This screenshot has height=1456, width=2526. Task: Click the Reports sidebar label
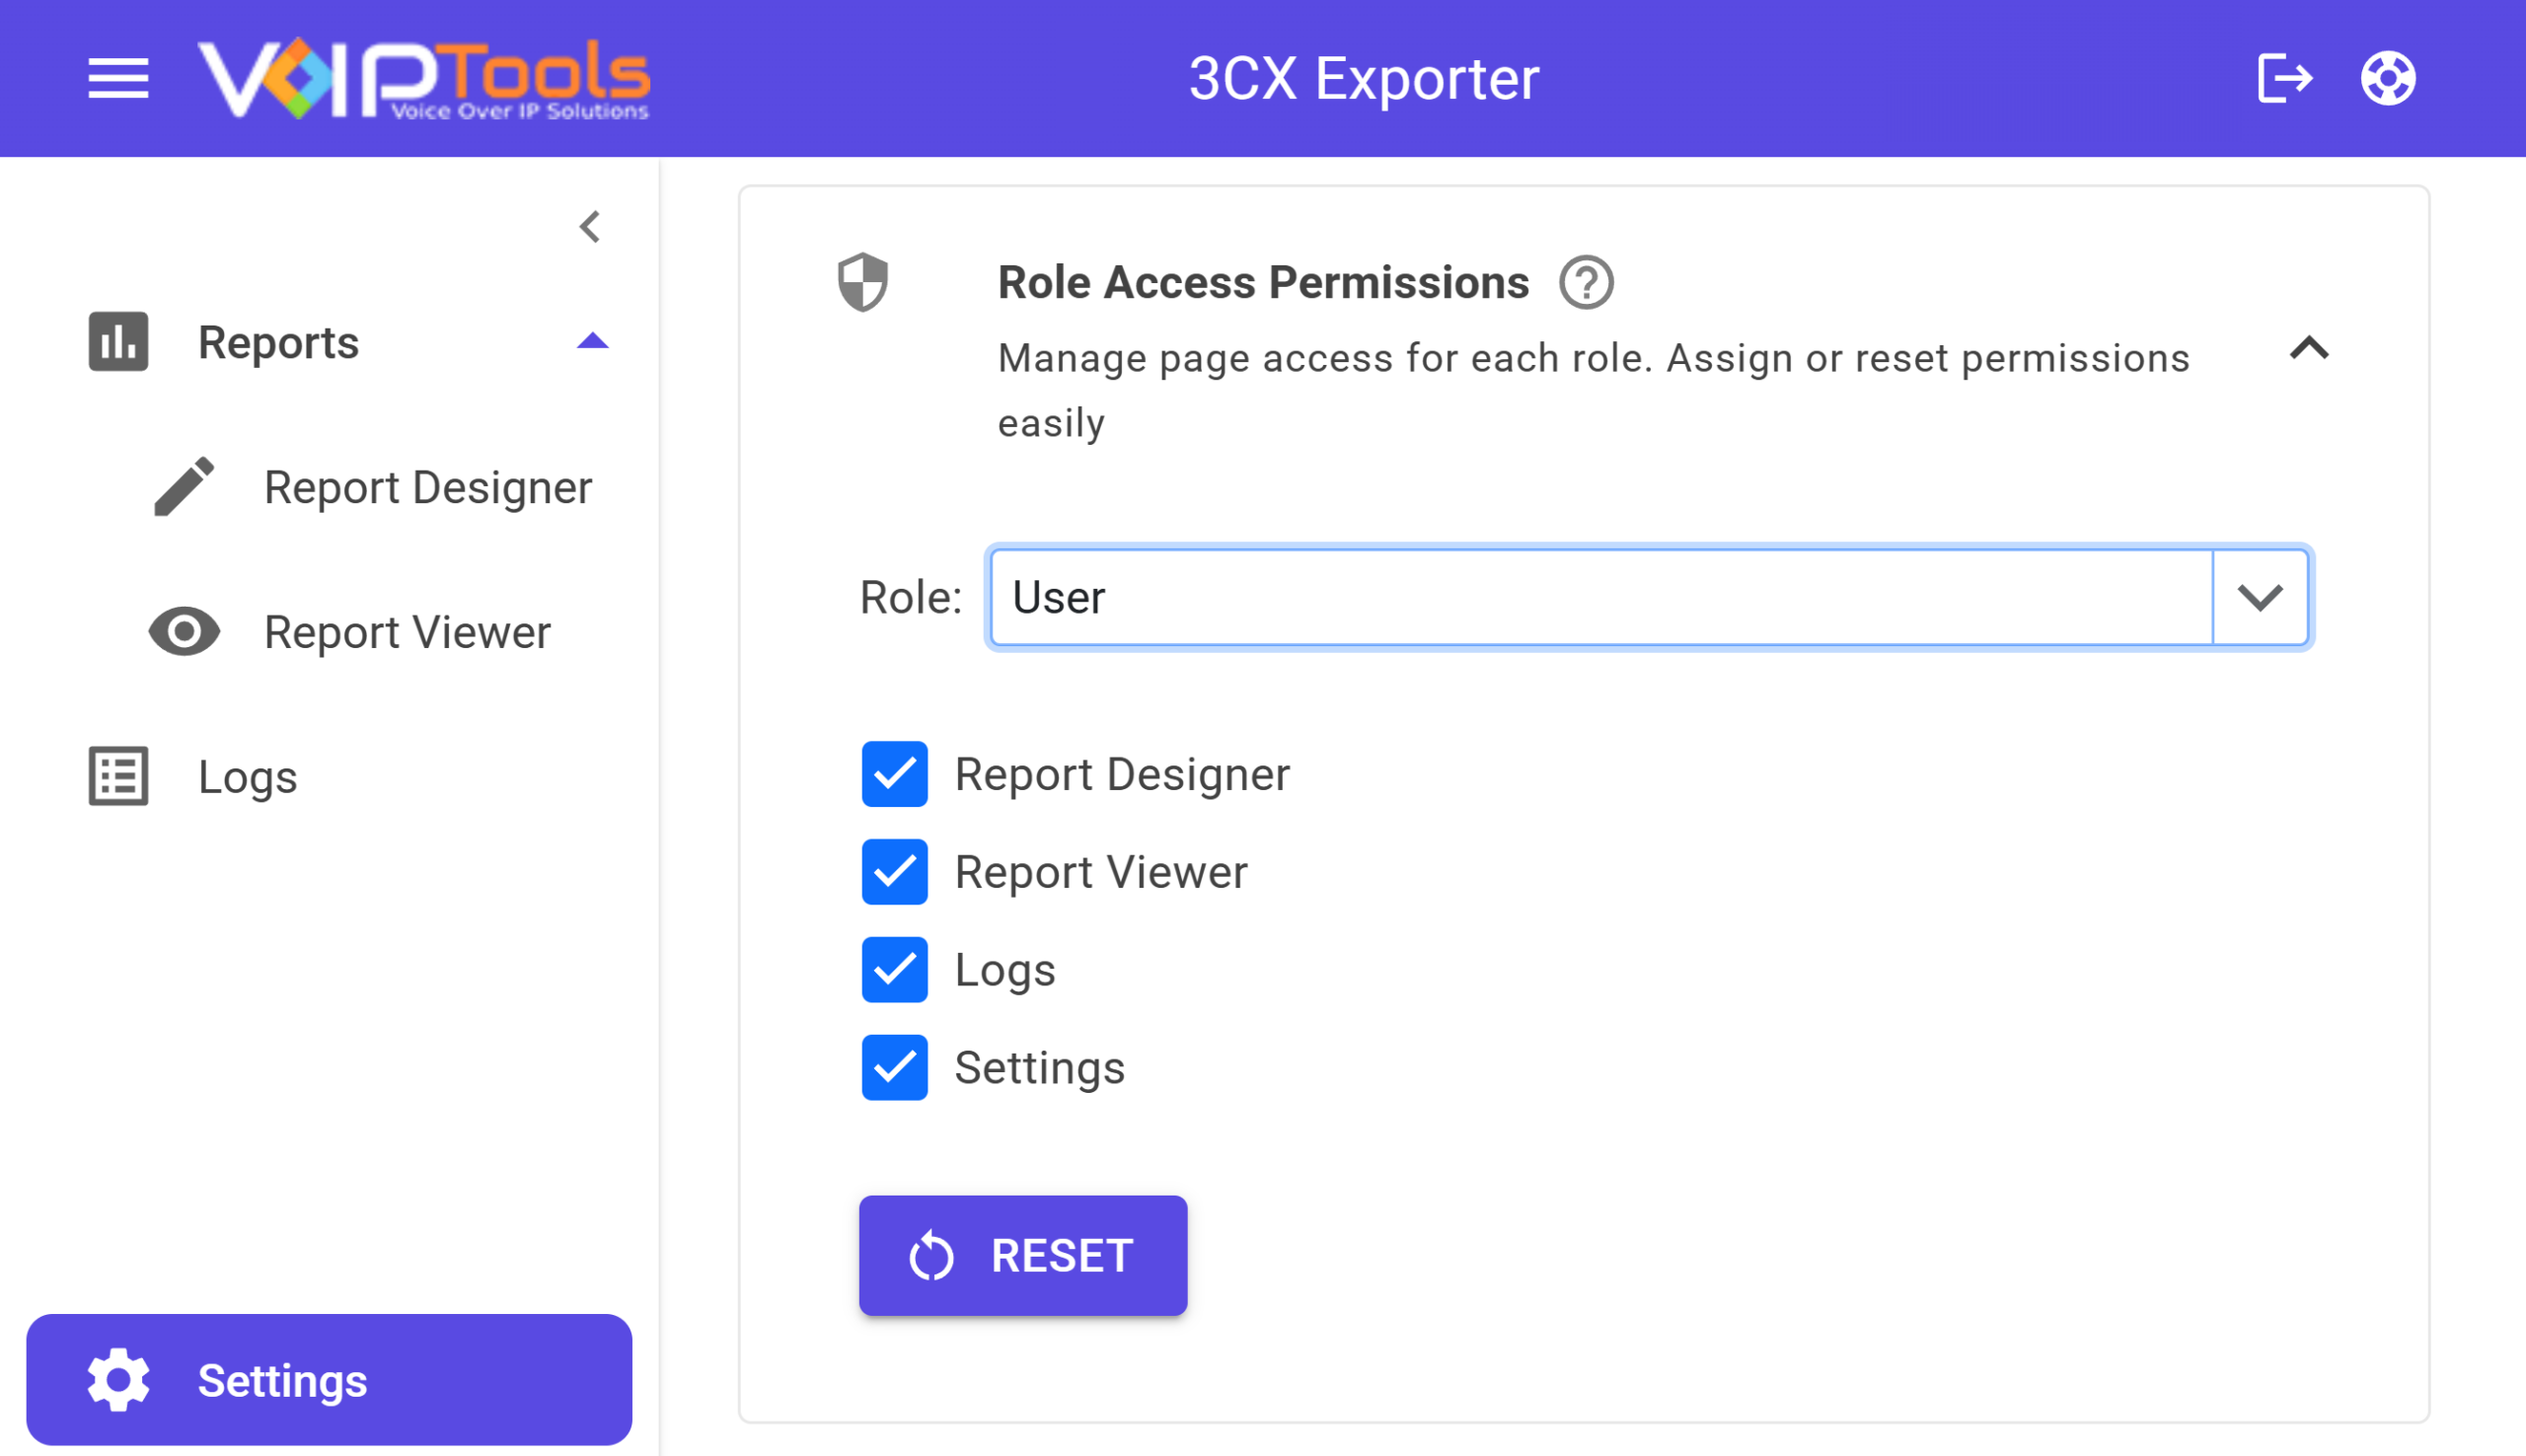click(x=278, y=342)
